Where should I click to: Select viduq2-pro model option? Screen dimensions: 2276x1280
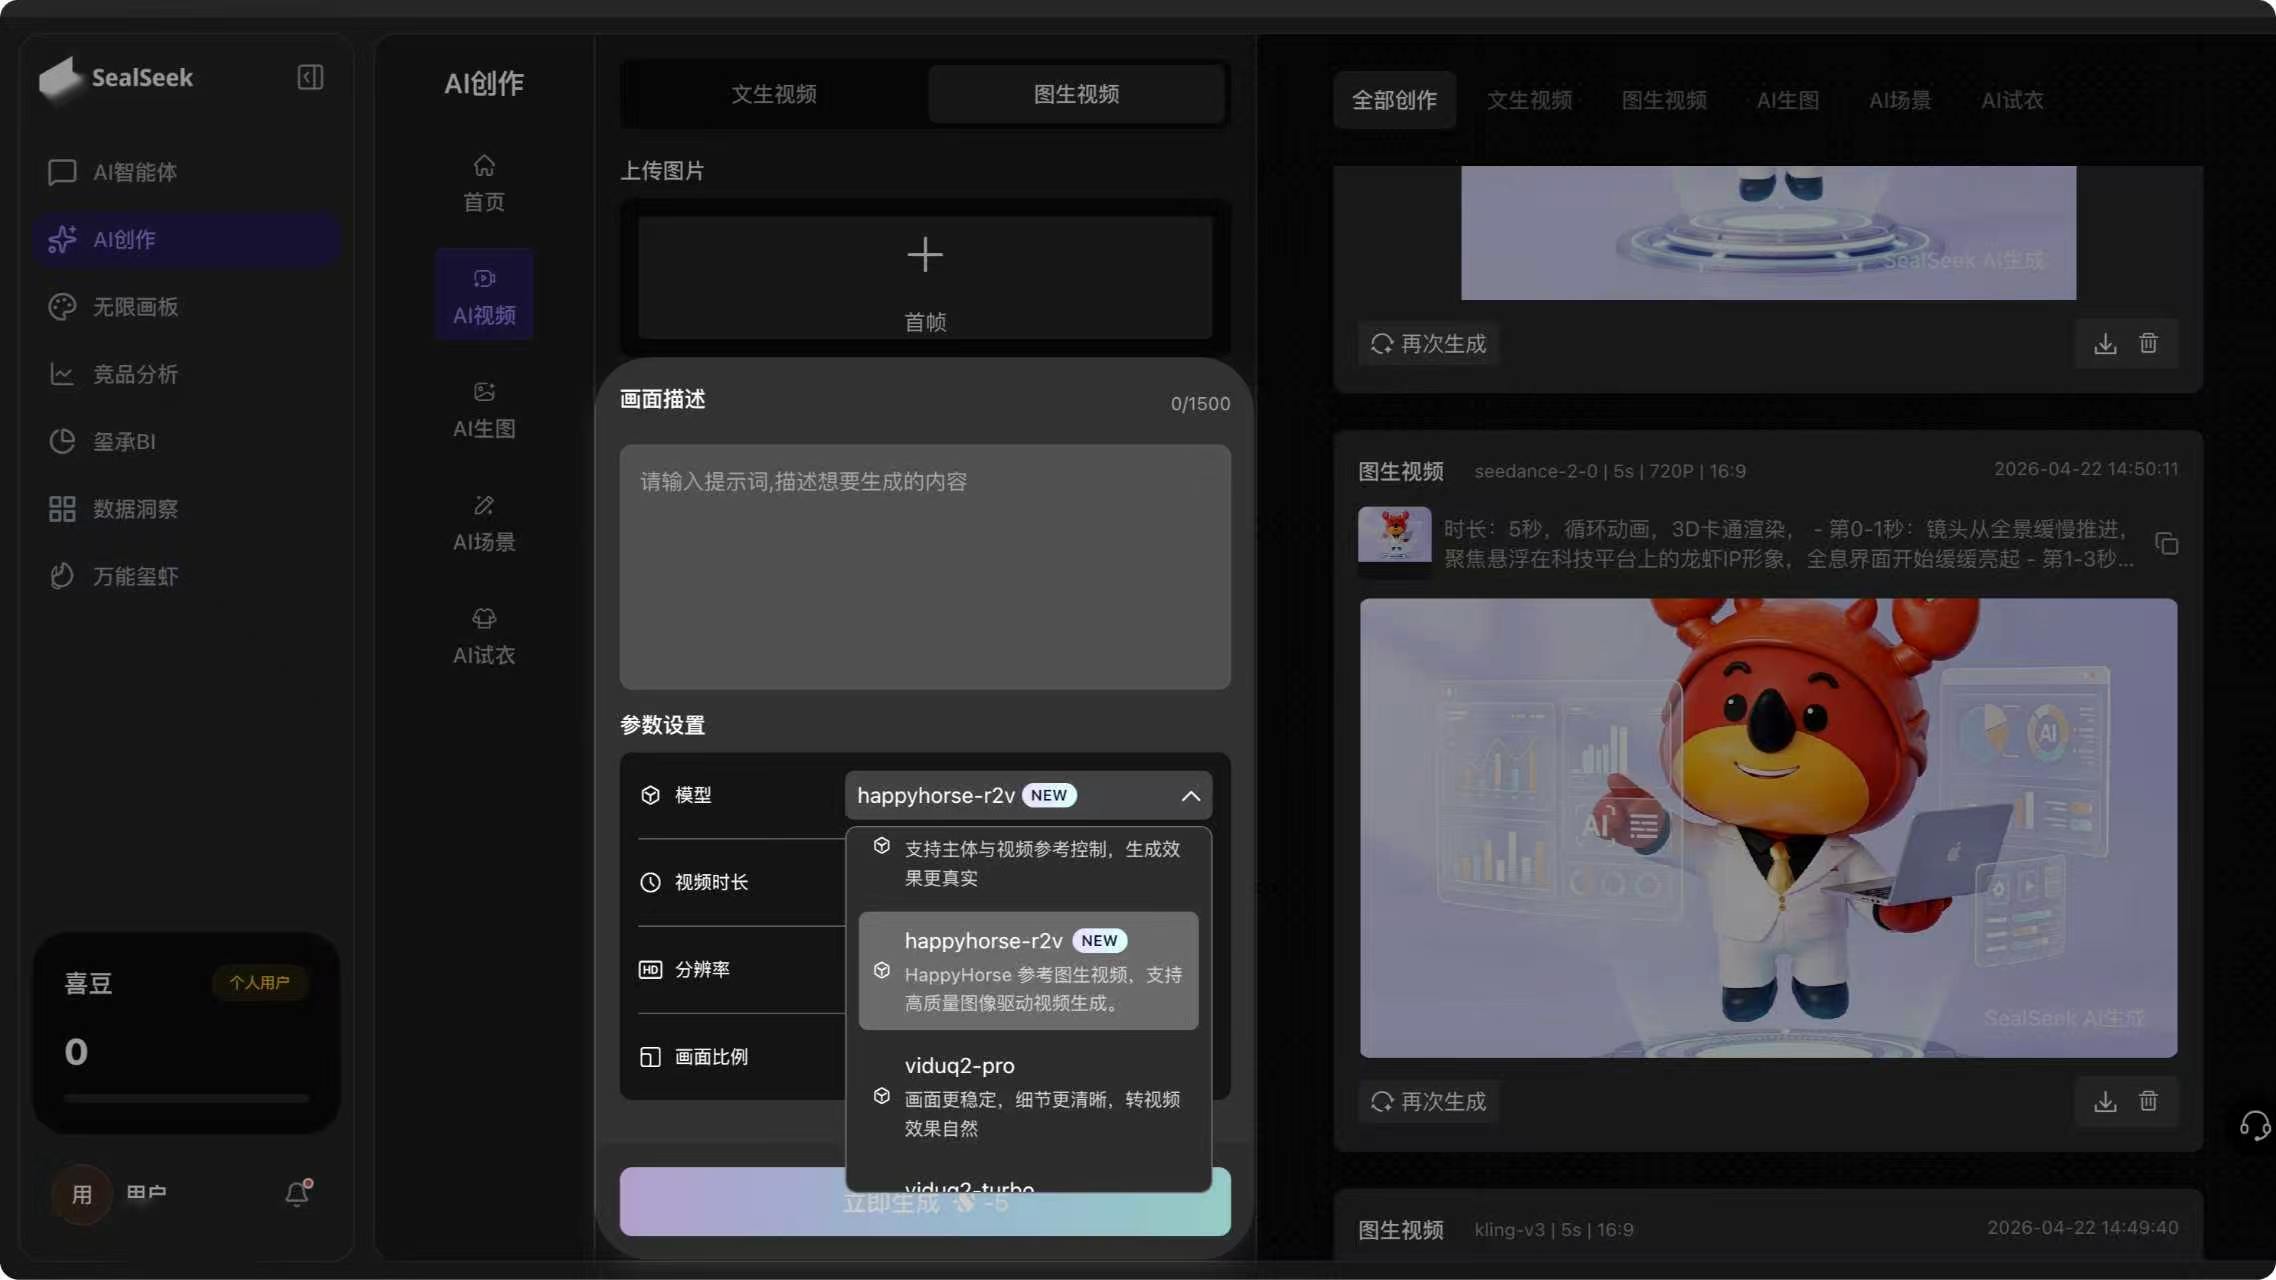1028,1095
